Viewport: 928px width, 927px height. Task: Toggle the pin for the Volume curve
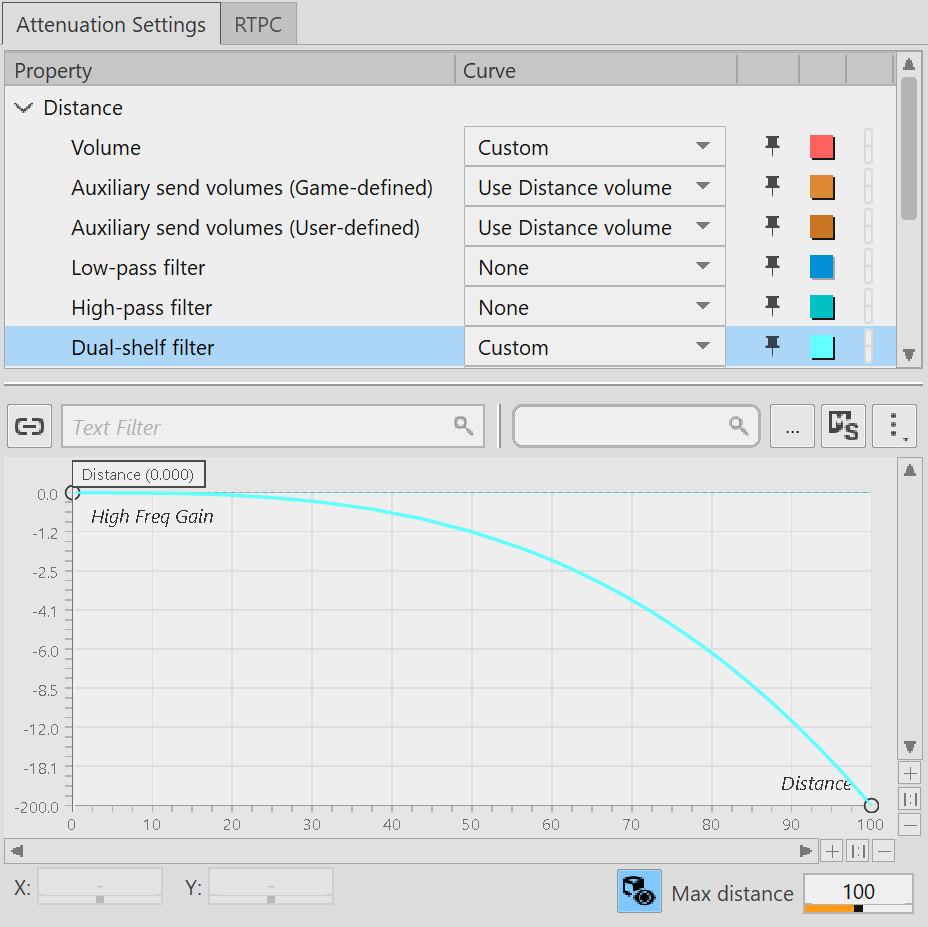click(772, 147)
